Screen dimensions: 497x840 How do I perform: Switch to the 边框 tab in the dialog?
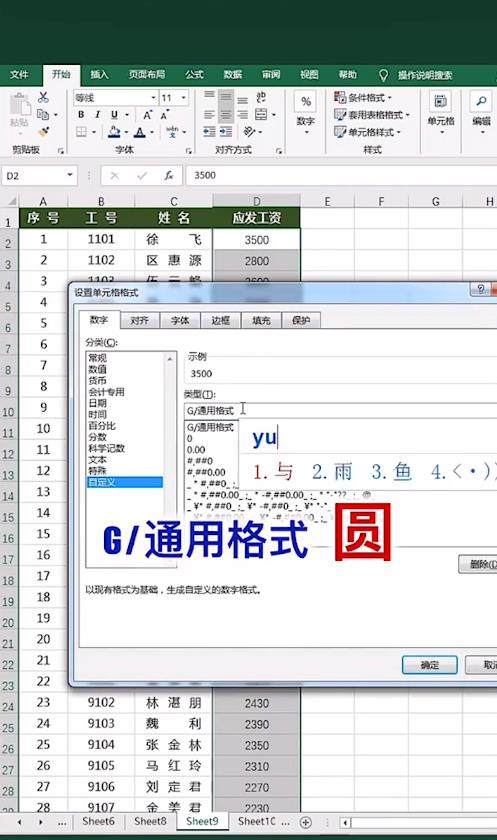[220, 320]
